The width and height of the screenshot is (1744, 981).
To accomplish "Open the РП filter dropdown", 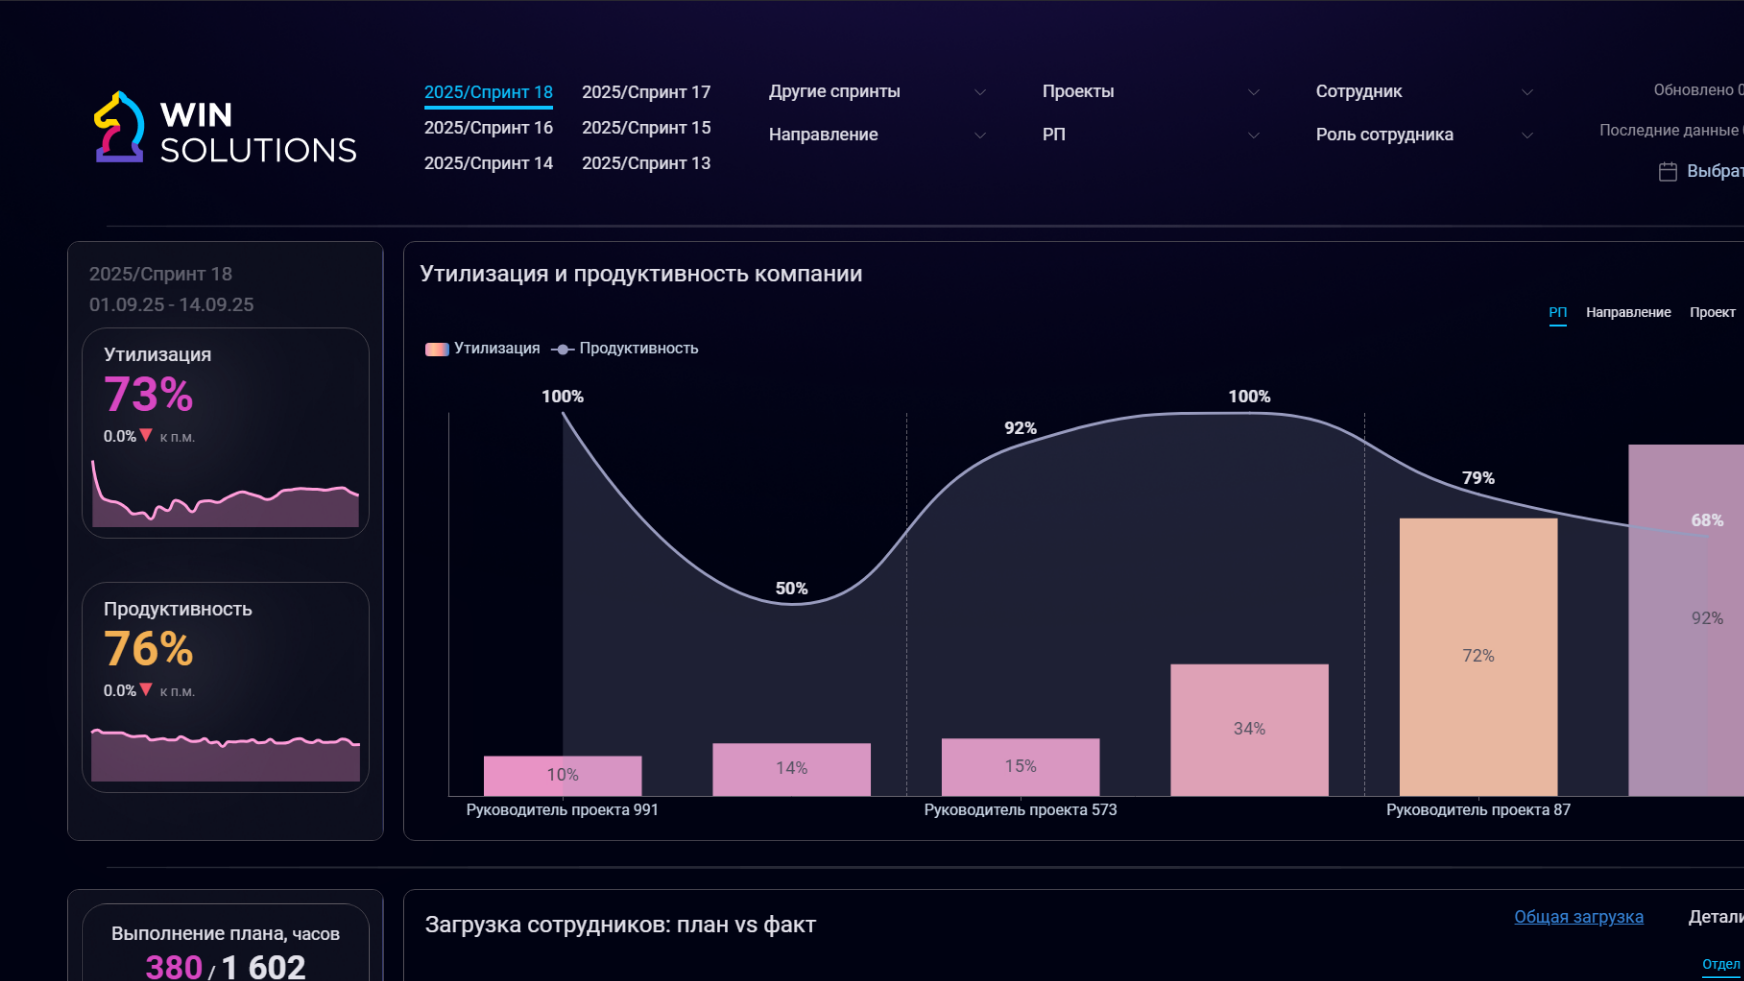I will (x=1150, y=135).
